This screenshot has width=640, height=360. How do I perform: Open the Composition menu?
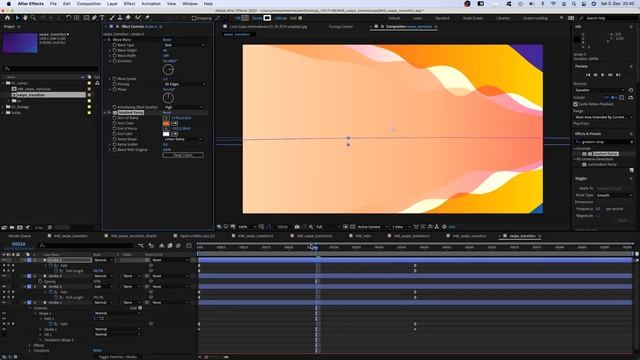89,4
